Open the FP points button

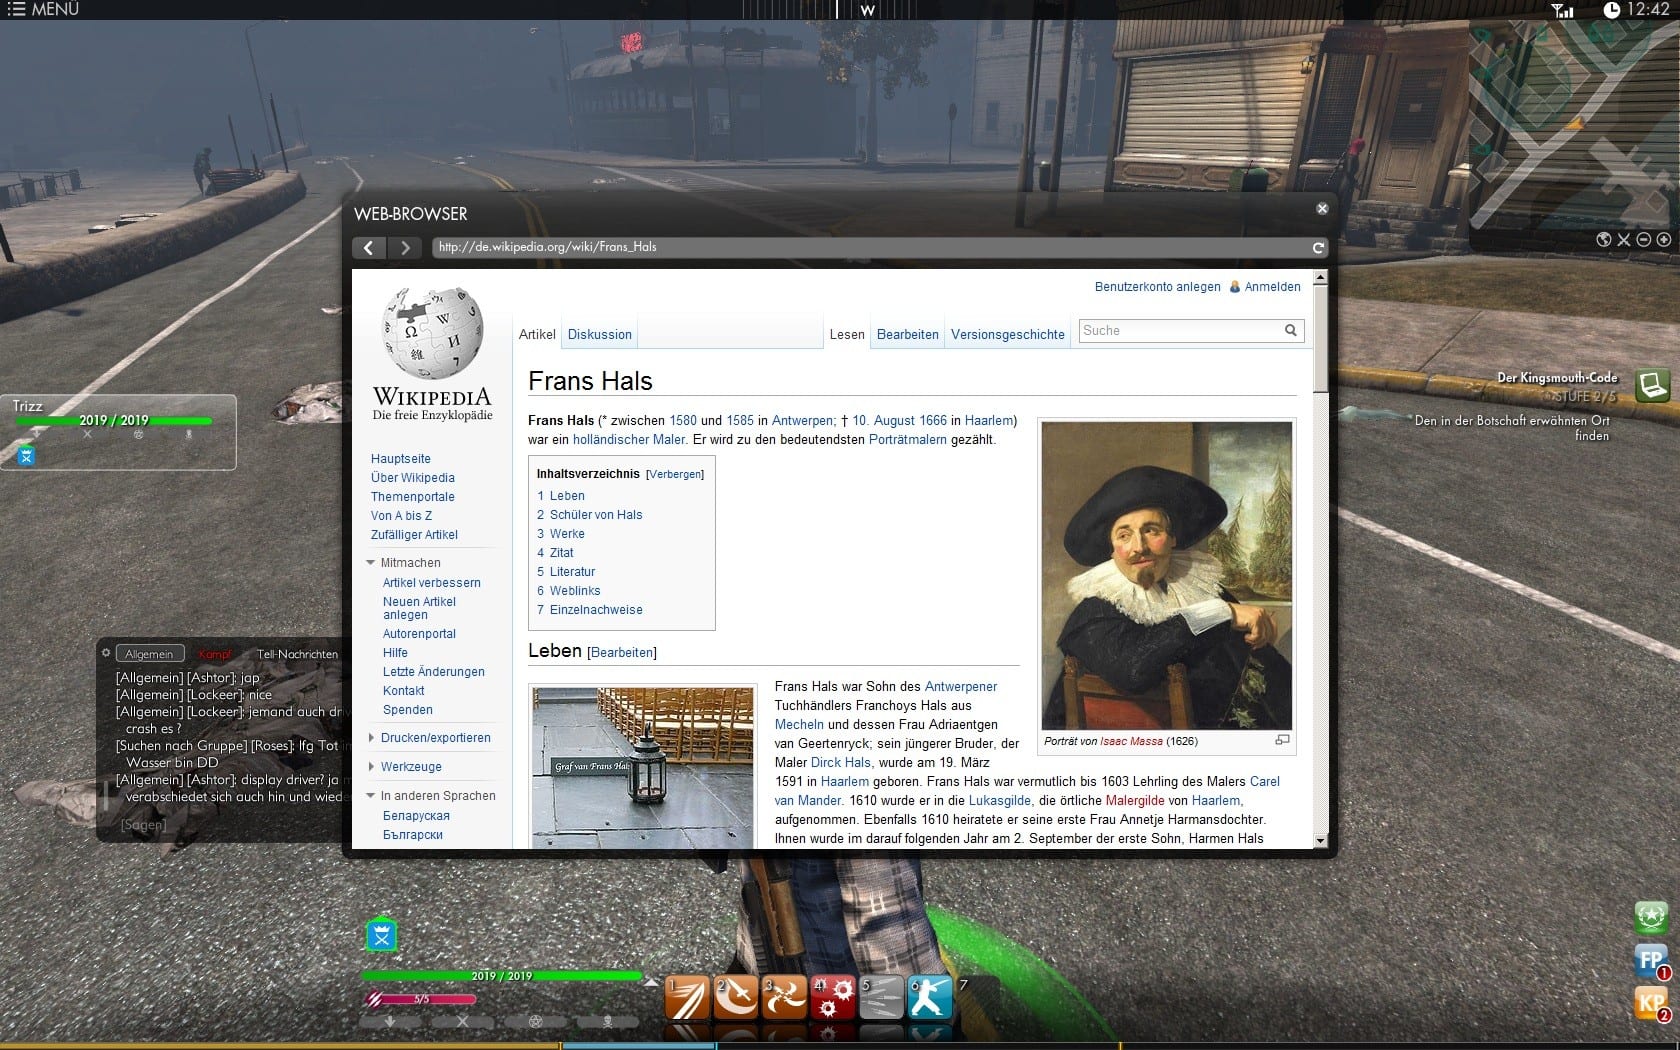point(1650,961)
